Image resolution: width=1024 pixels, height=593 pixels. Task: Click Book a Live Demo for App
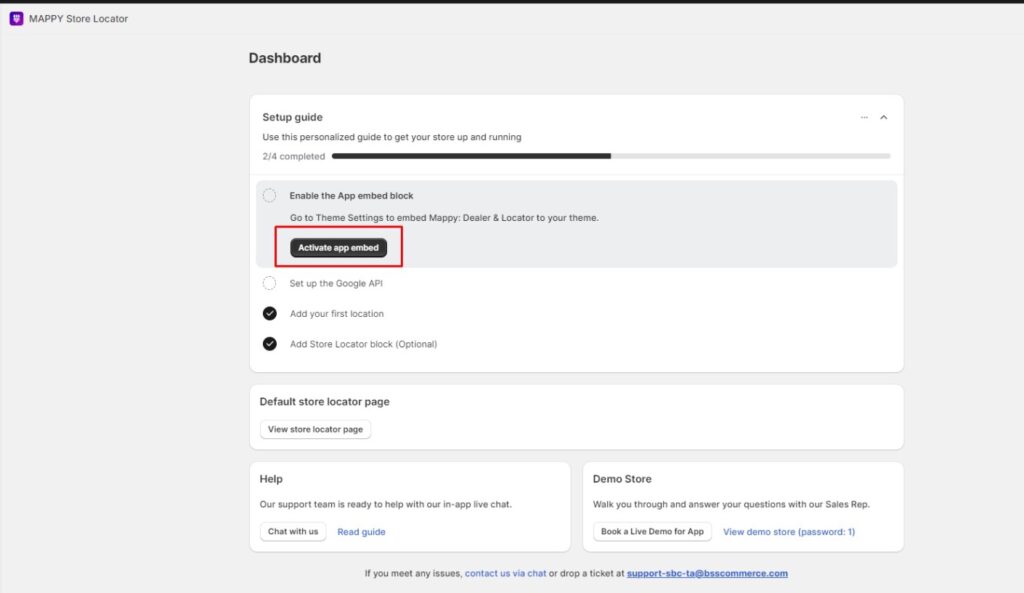point(652,532)
